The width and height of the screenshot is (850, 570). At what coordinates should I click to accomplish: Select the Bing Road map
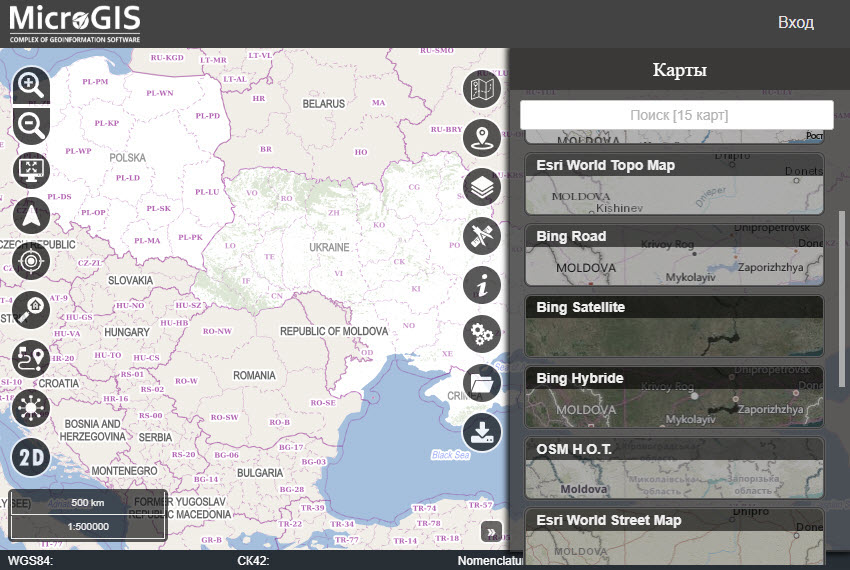pos(674,255)
